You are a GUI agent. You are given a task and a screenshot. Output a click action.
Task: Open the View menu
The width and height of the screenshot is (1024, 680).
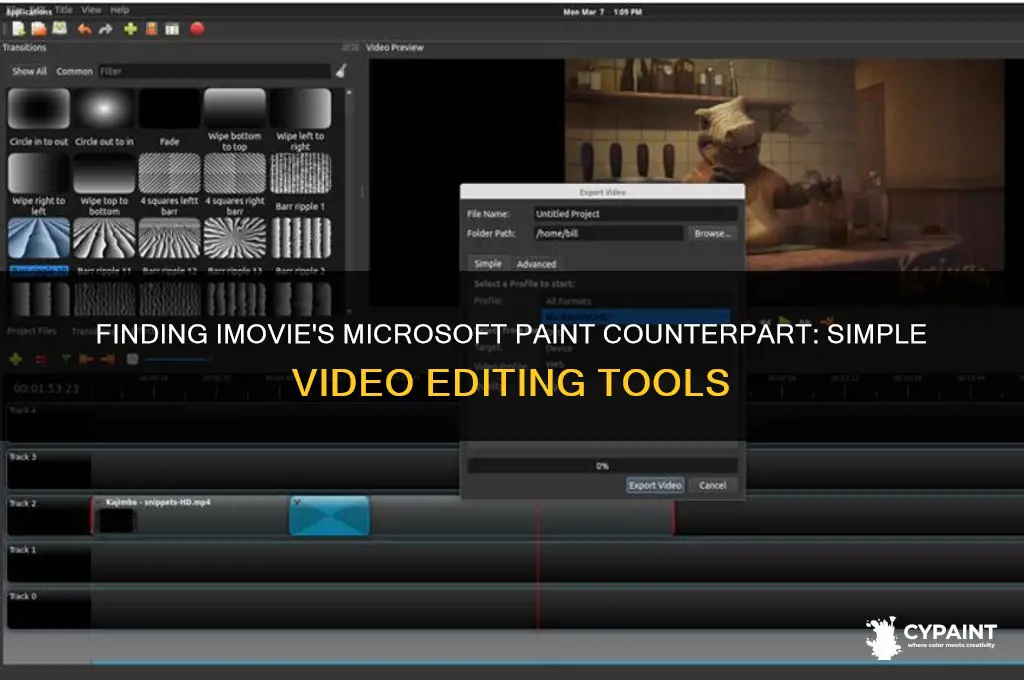pos(91,10)
